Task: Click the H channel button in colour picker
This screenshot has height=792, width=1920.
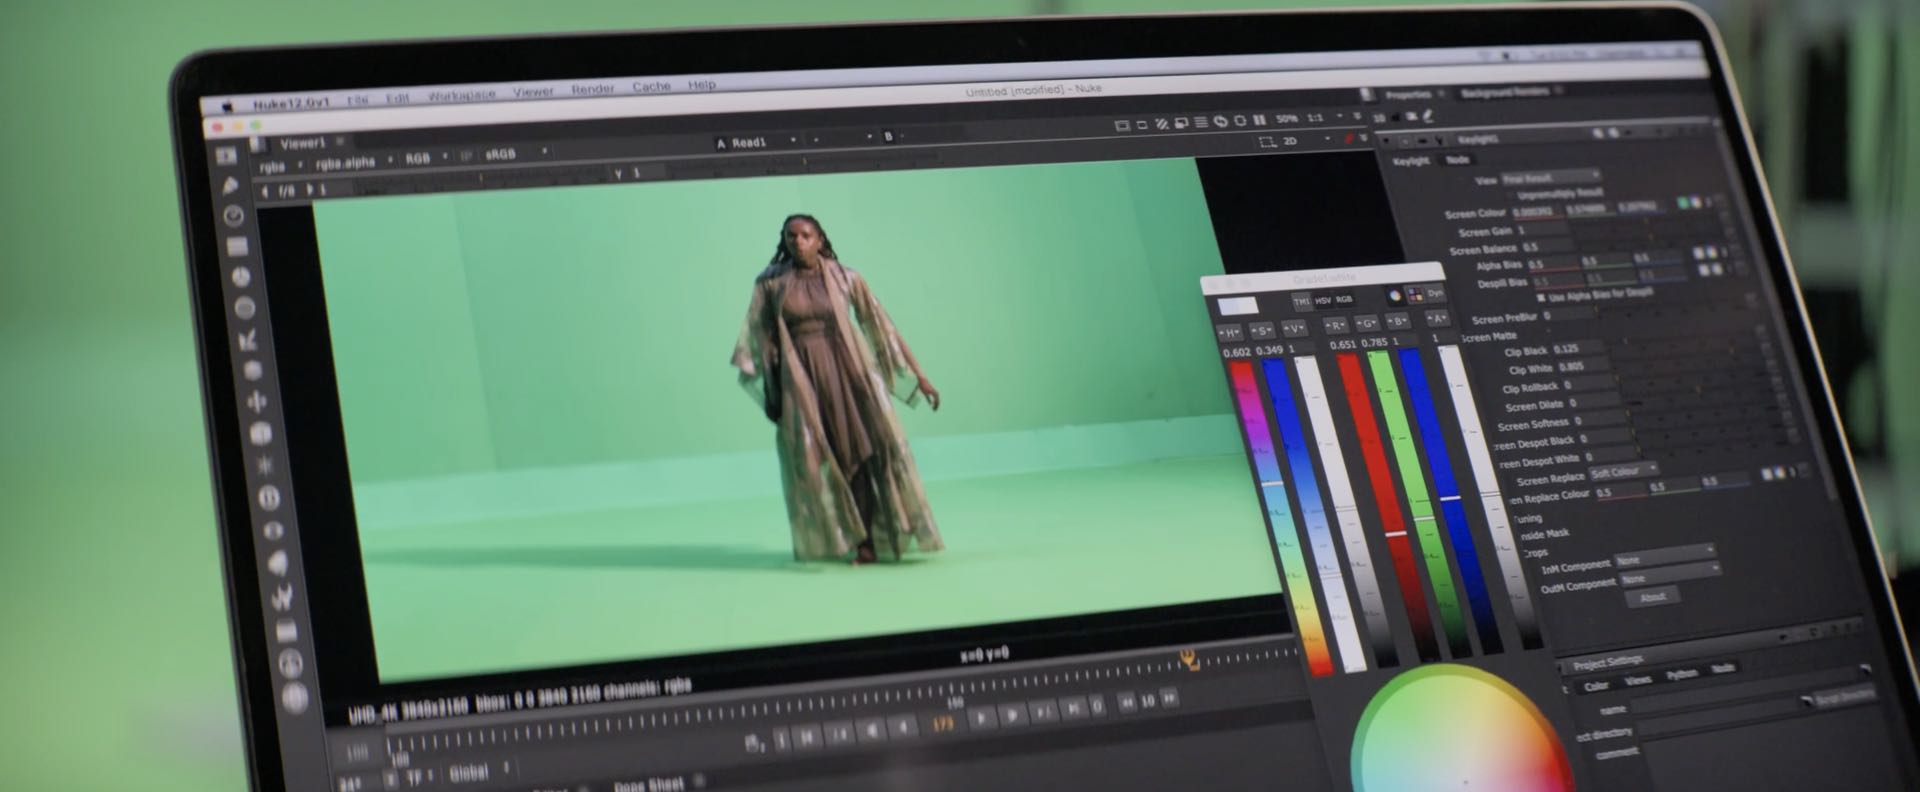Action: point(1229,332)
